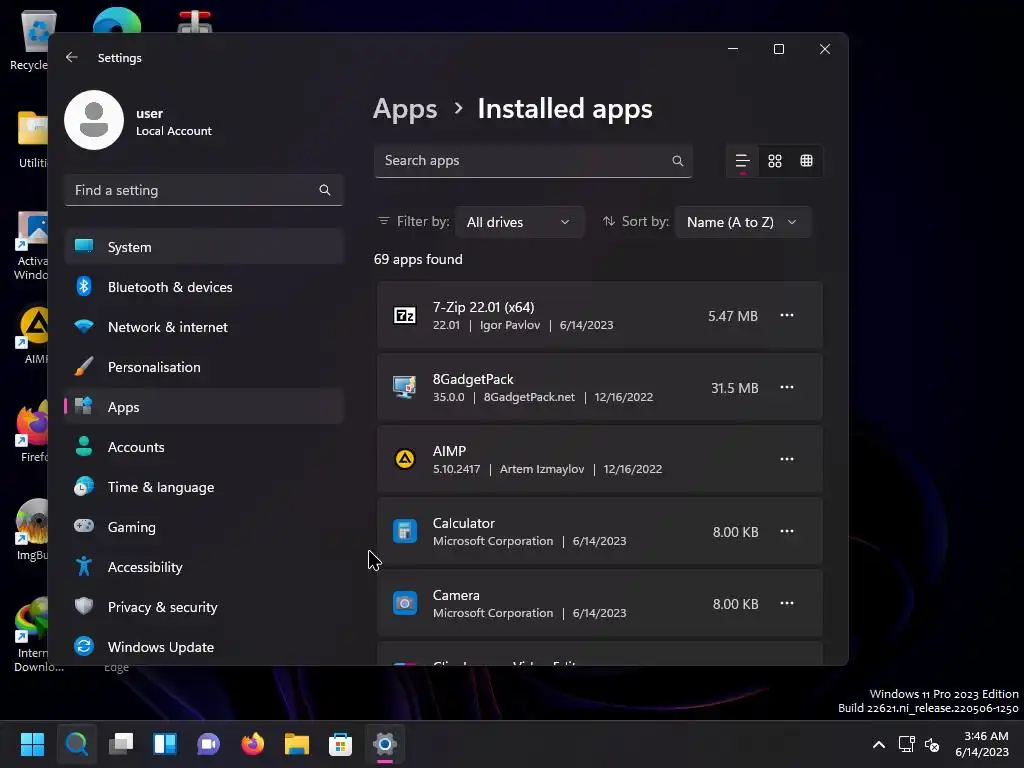Open System settings
1024x768 pixels.
(x=204, y=247)
